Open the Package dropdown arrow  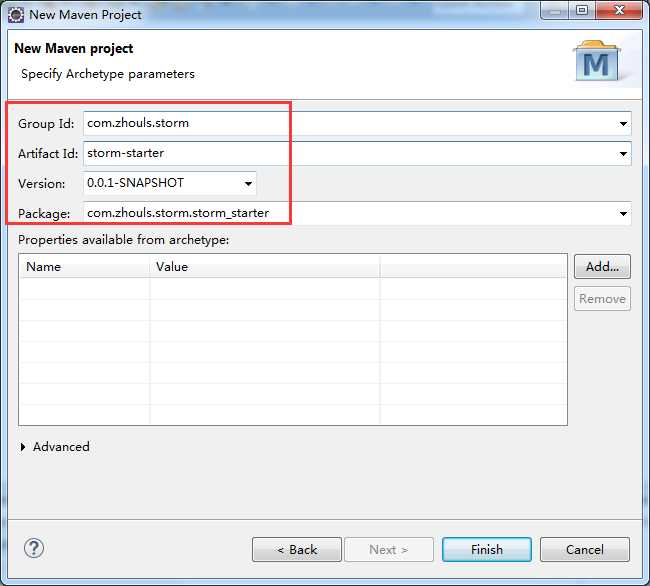point(623,214)
